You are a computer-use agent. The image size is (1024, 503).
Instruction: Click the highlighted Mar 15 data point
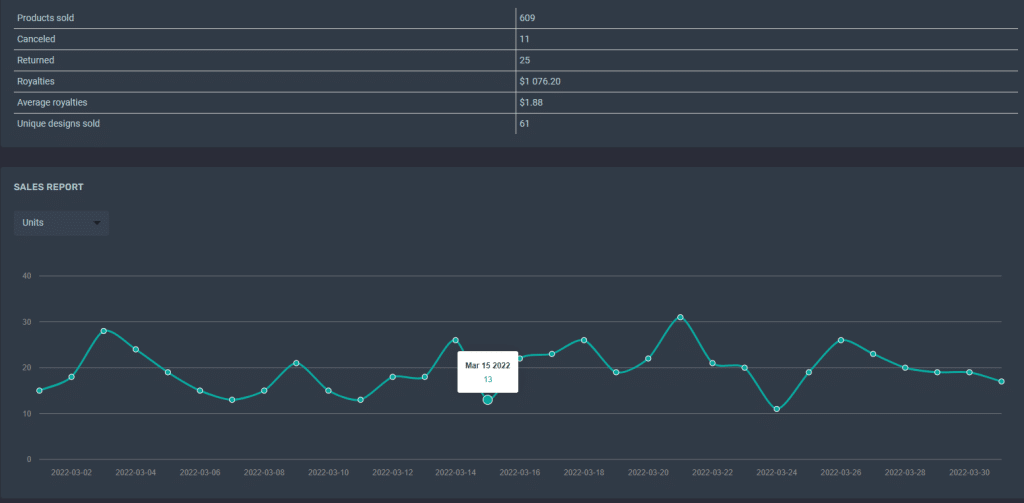(487, 400)
